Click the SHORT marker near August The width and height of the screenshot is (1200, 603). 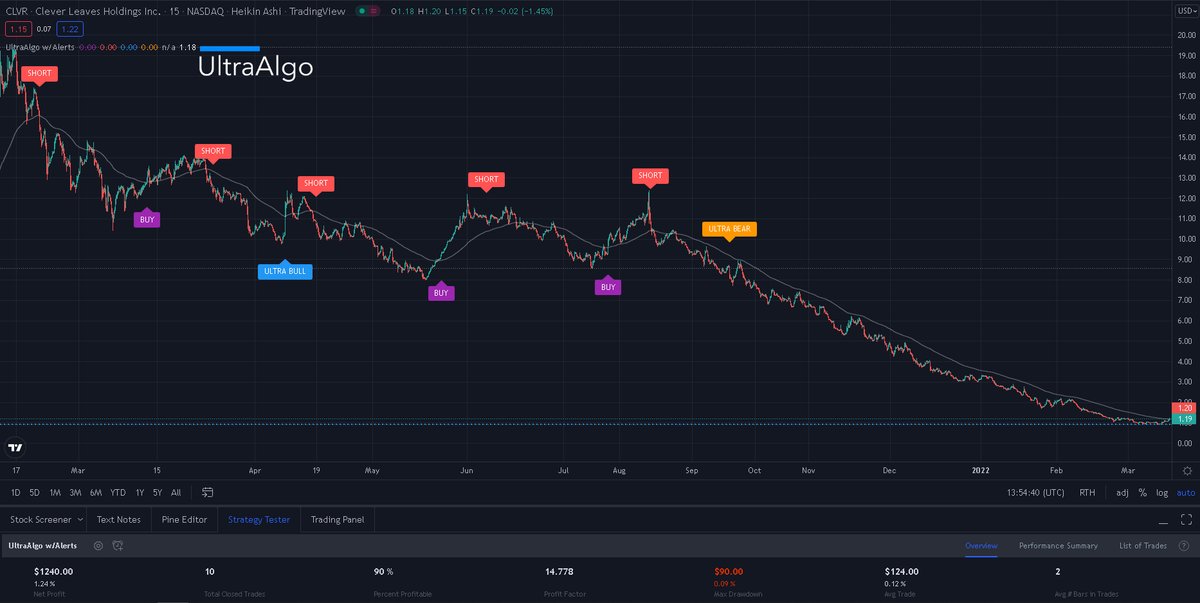650,177
